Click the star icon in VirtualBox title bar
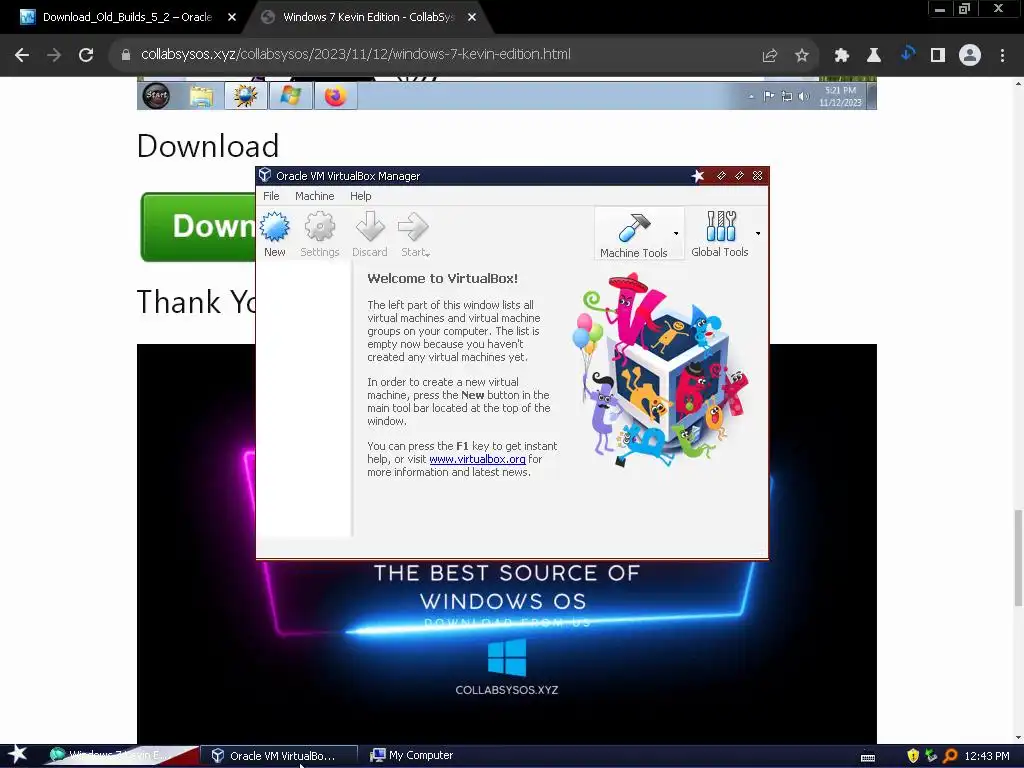The image size is (1024, 768). point(698,176)
